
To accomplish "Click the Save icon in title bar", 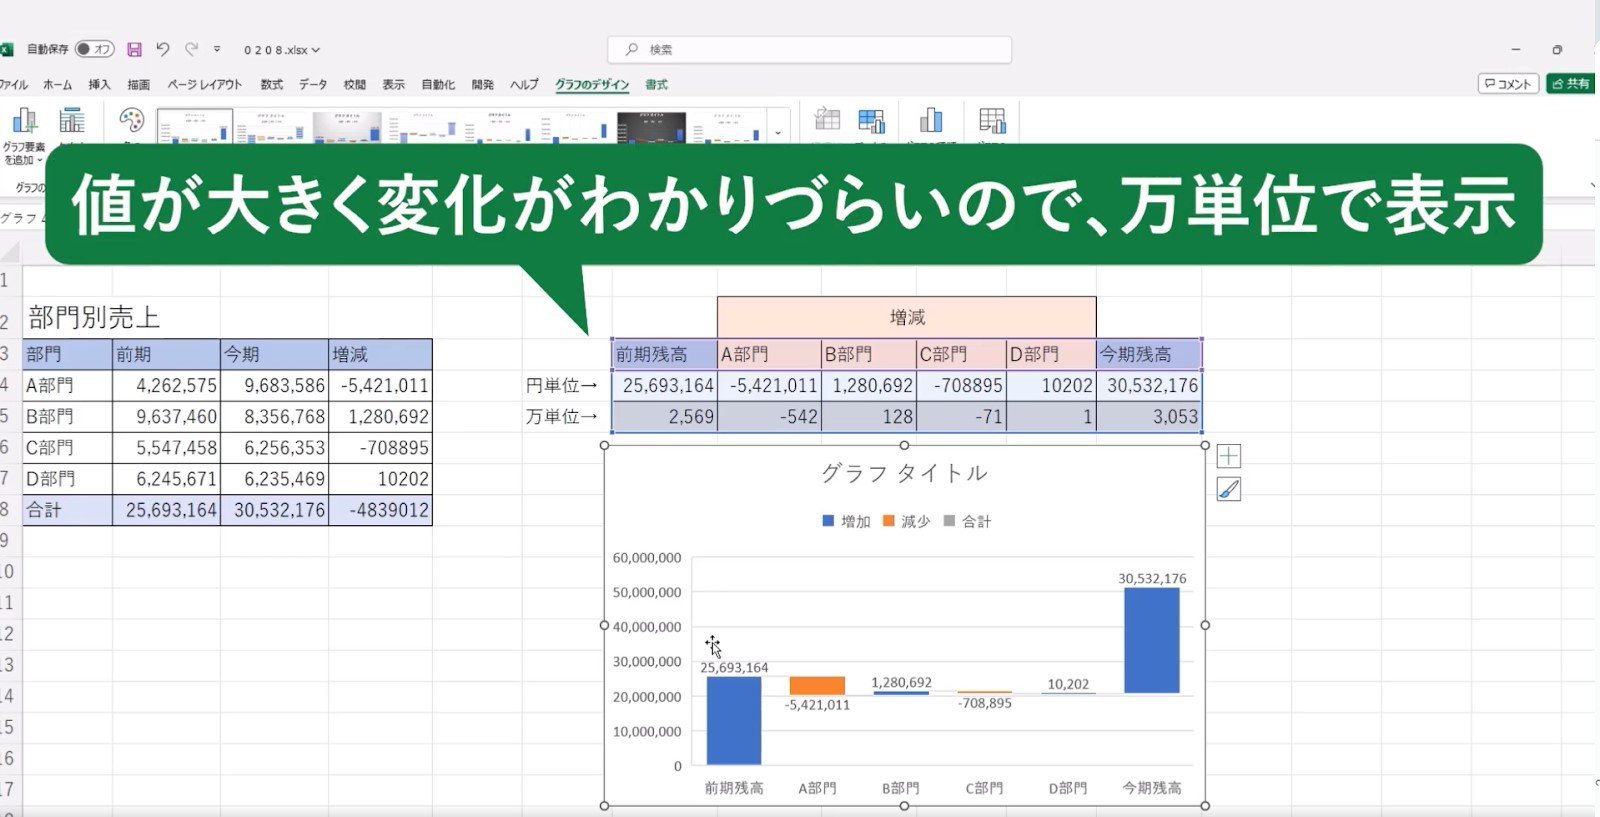I will coord(134,49).
